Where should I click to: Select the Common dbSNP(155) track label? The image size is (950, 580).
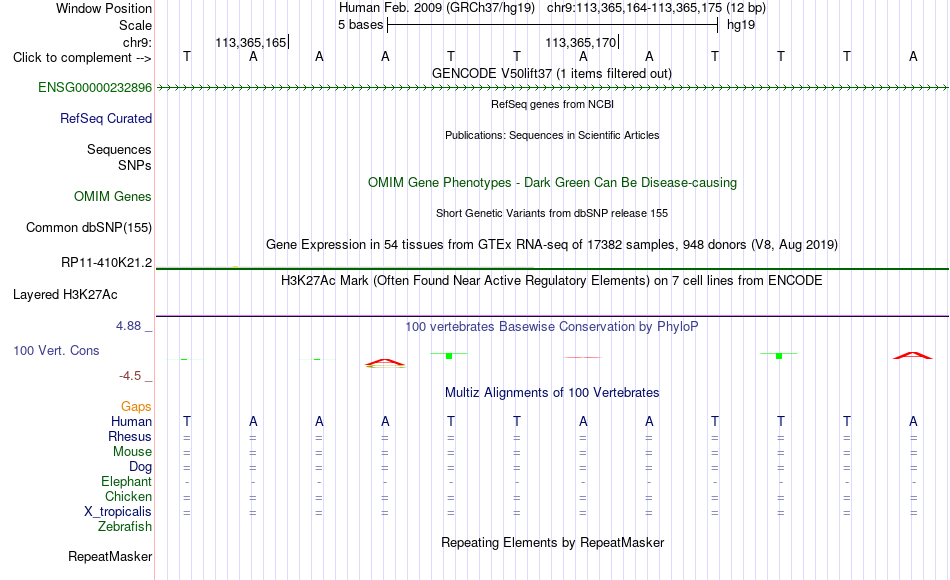(x=88, y=227)
